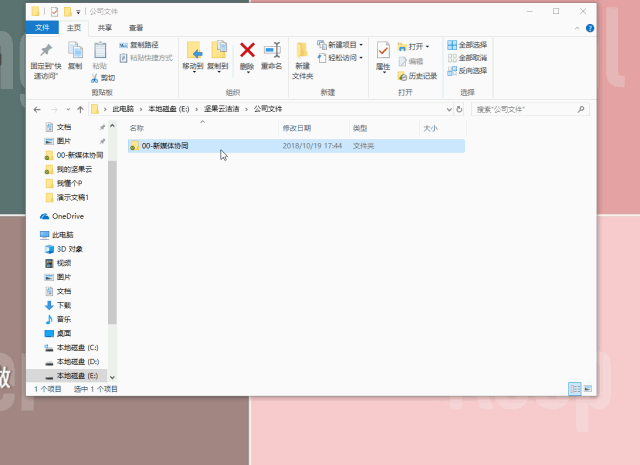Click quick access toolbar properties checkmark icon

point(54,12)
